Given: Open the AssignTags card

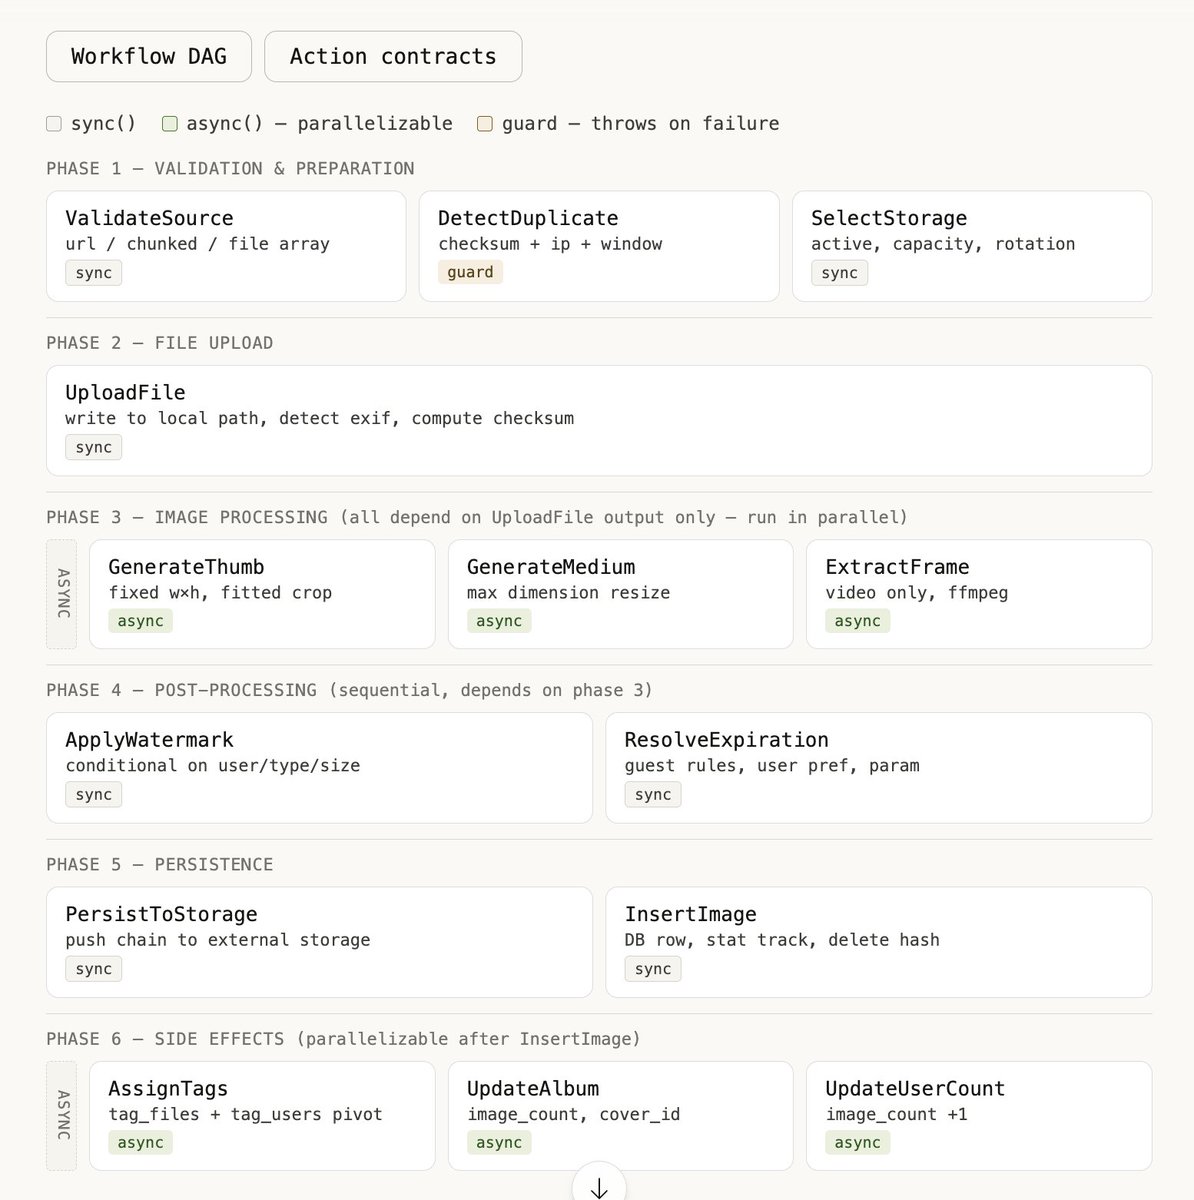Looking at the screenshot, I should [262, 1116].
